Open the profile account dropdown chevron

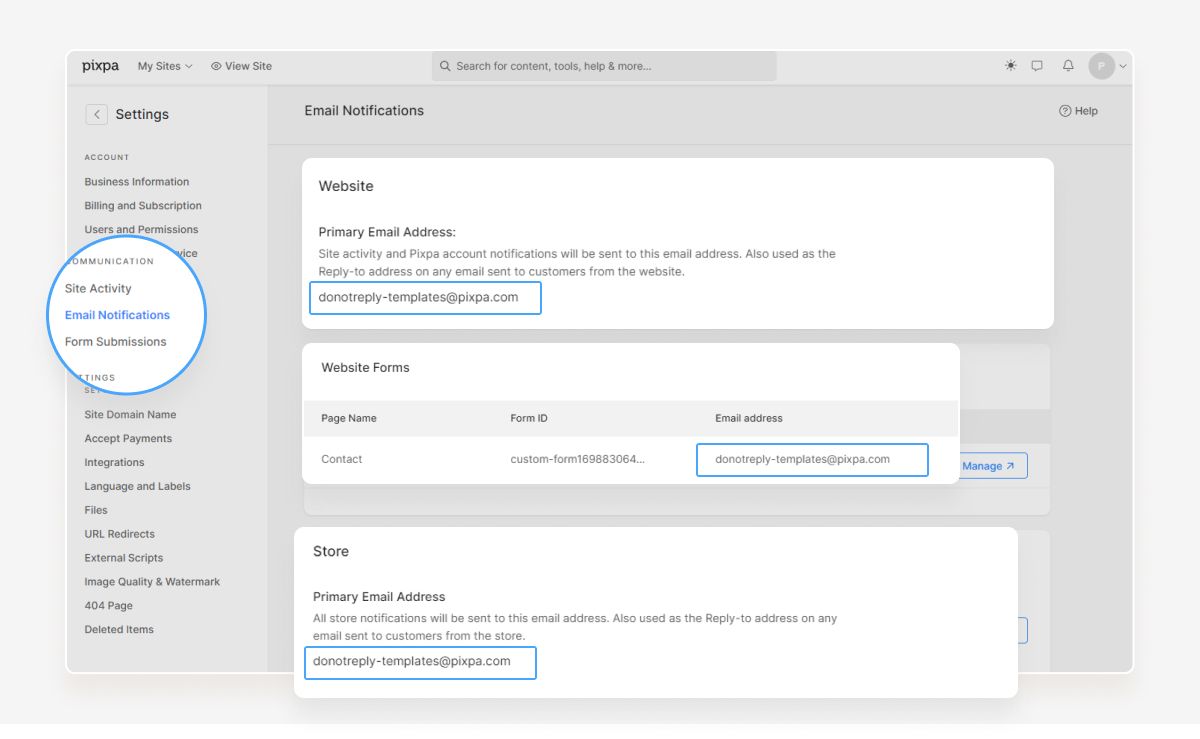click(x=1122, y=65)
